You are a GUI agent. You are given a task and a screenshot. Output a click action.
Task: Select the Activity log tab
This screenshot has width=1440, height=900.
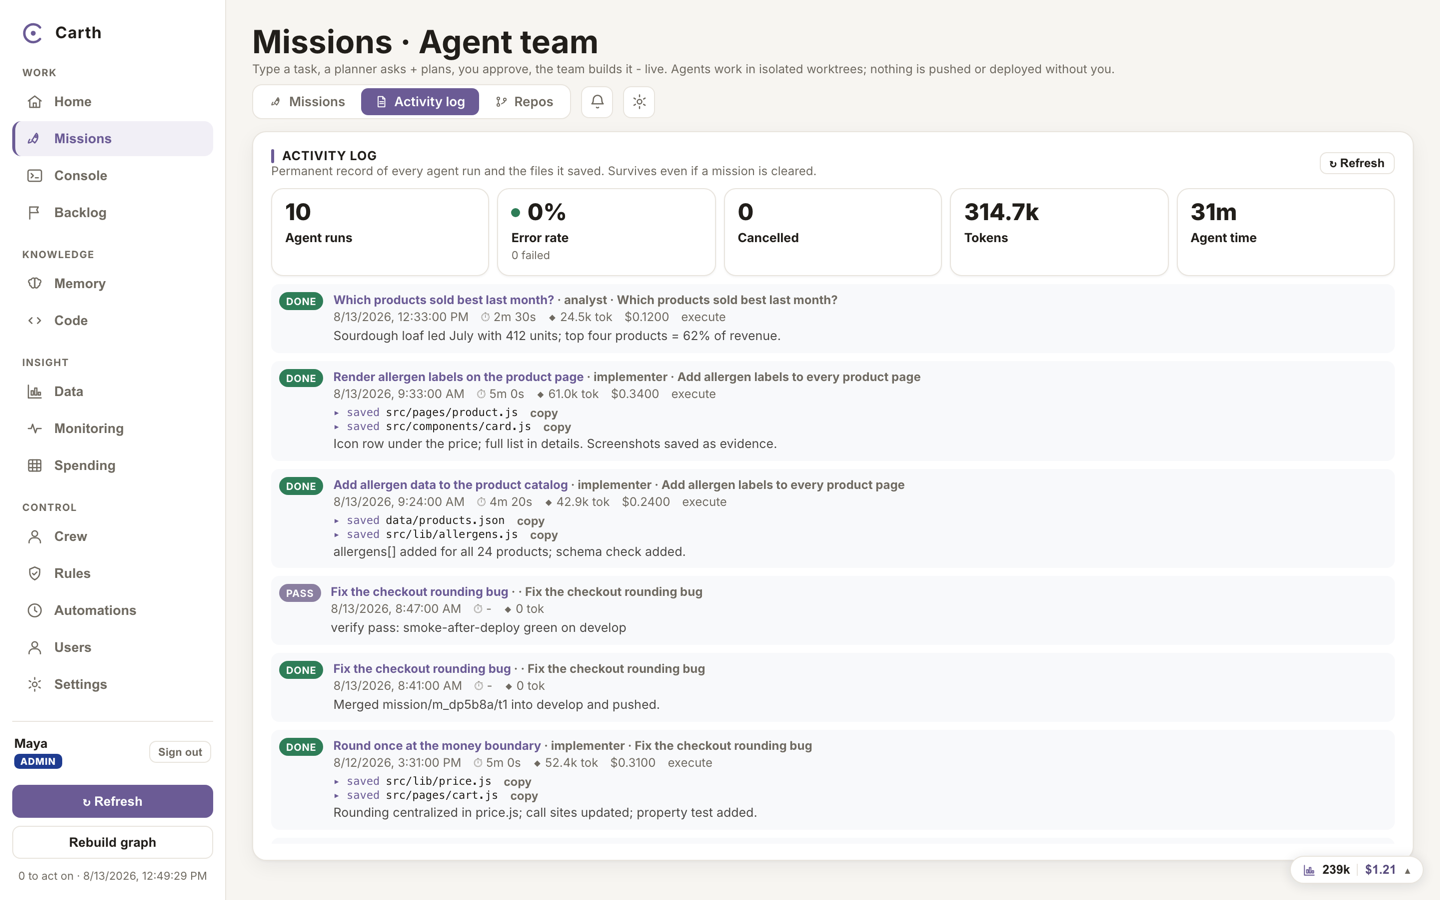(420, 102)
